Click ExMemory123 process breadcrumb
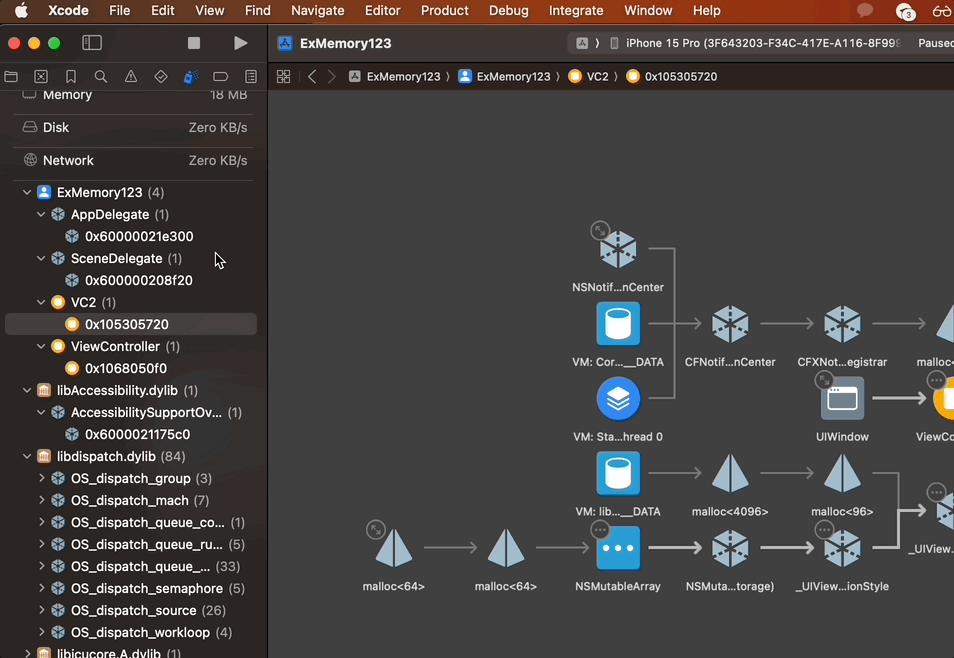The height and width of the screenshot is (658, 954). tap(504, 77)
